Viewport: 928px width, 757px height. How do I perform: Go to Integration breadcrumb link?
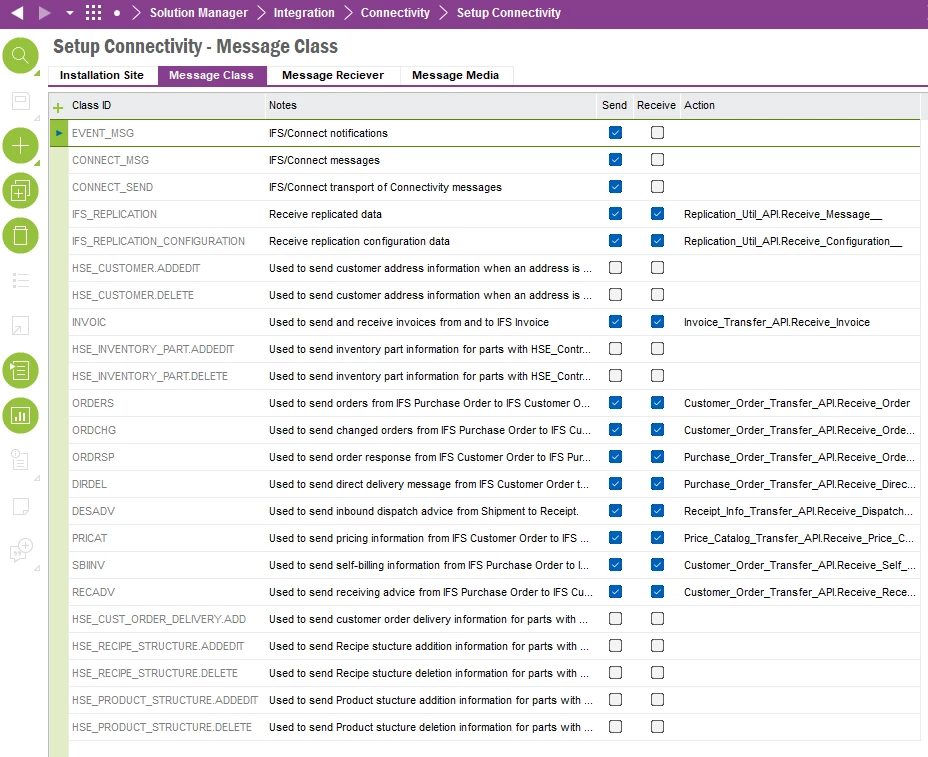click(304, 13)
